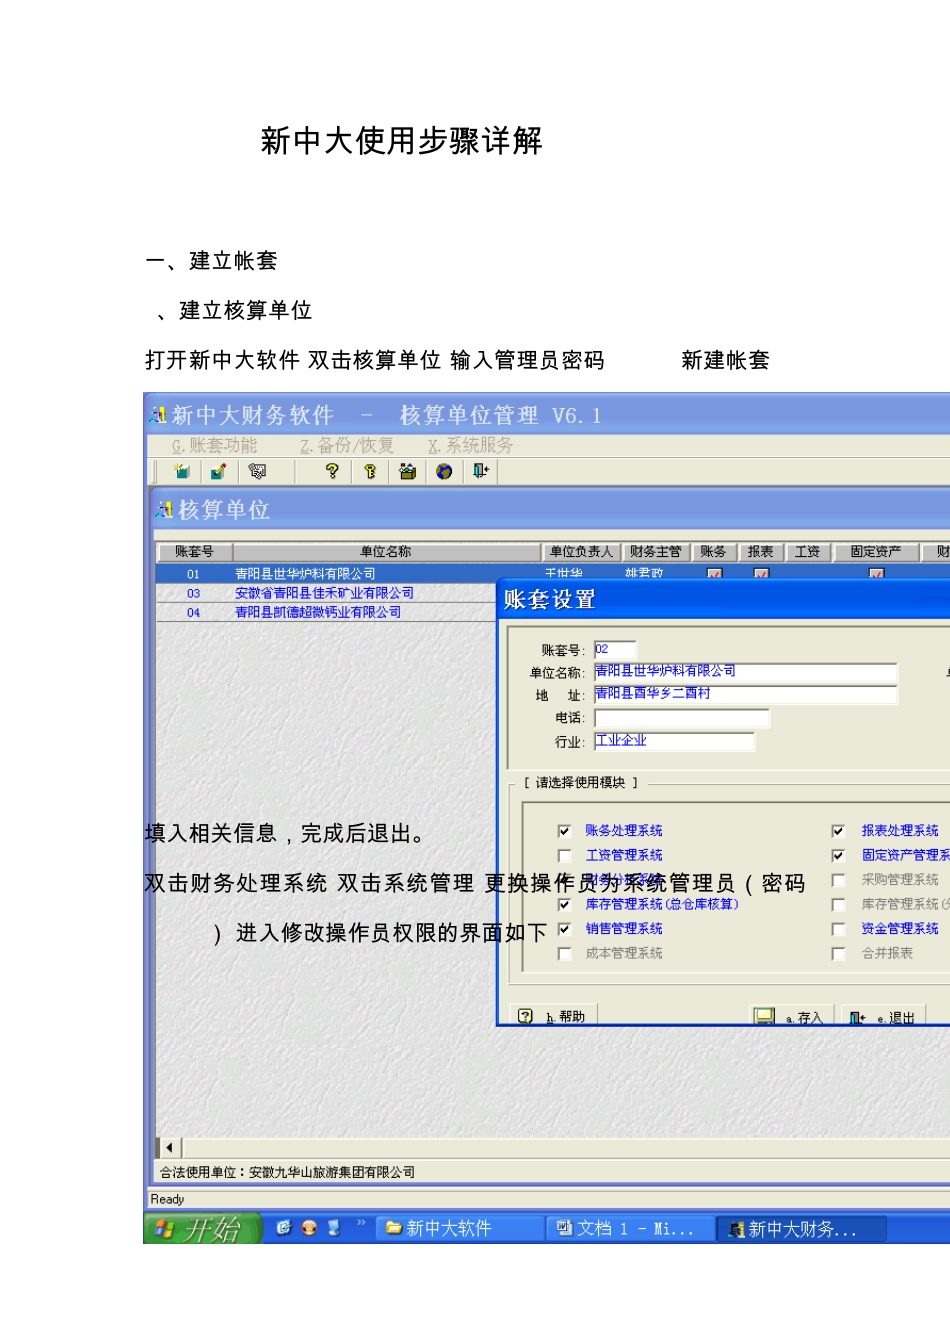Image resolution: width=950 pixels, height=1344 pixels.
Task: Toggle 合并报表 checkbox
Action: pyautogui.click(x=838, y=954)
